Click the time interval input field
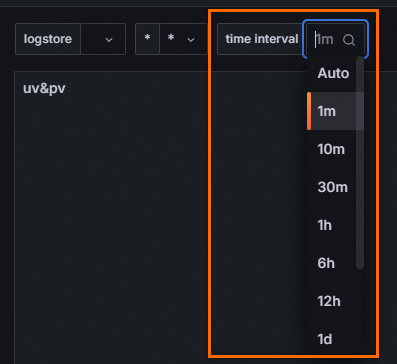The width and height of the screenshot is (397, 364). 335,39
